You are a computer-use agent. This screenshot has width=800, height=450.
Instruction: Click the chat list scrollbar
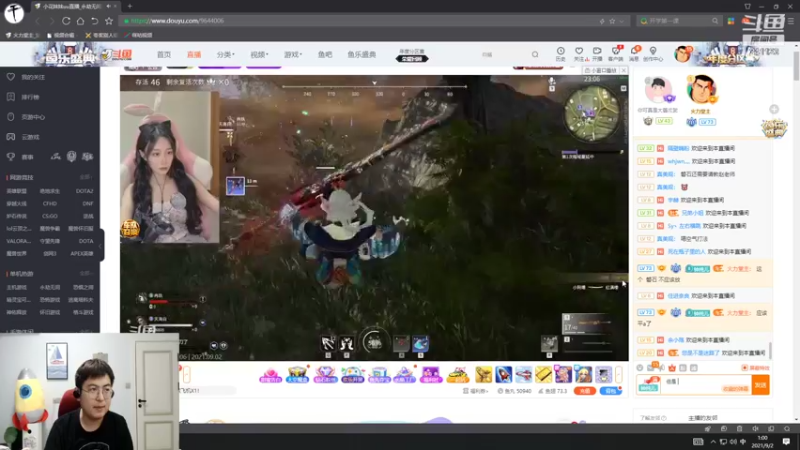[x=770, y=351]
